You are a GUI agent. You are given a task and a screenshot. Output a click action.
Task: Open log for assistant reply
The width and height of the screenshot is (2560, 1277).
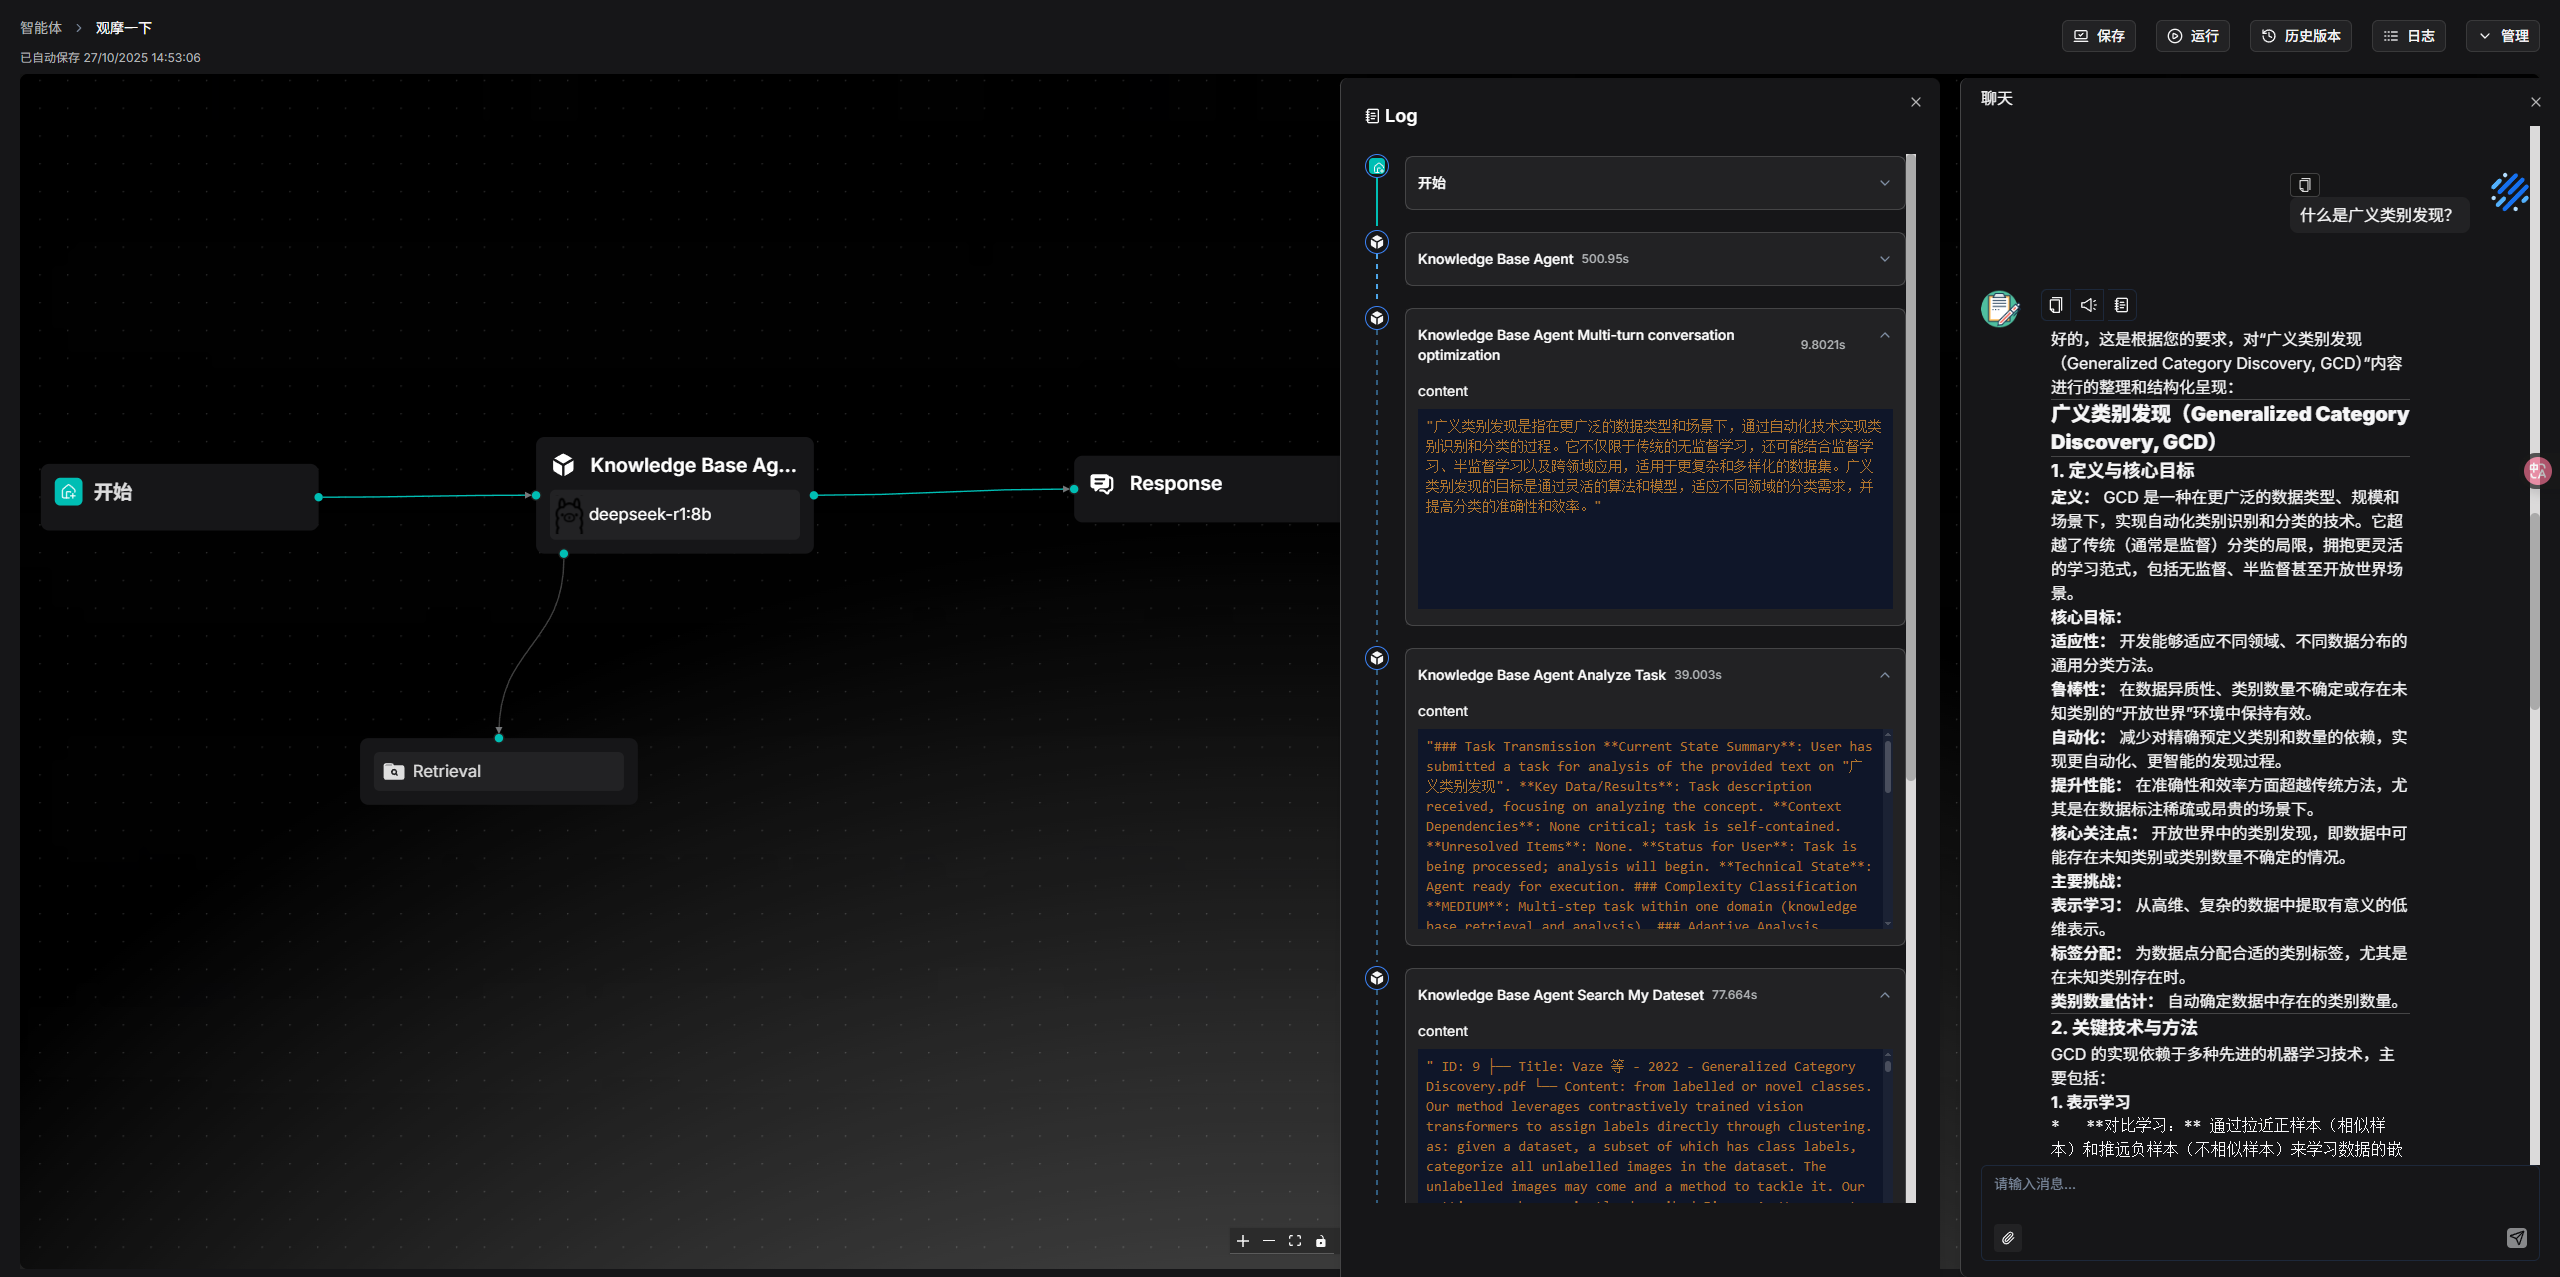pyautogui.click(x=2121, y=305)
